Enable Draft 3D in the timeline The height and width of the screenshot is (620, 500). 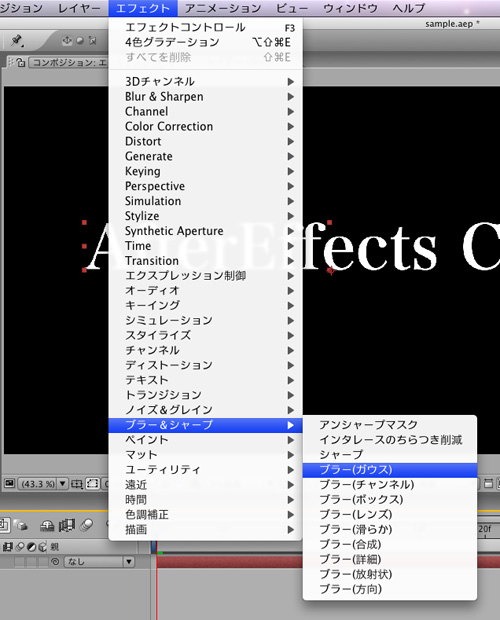tap(21, 525)
